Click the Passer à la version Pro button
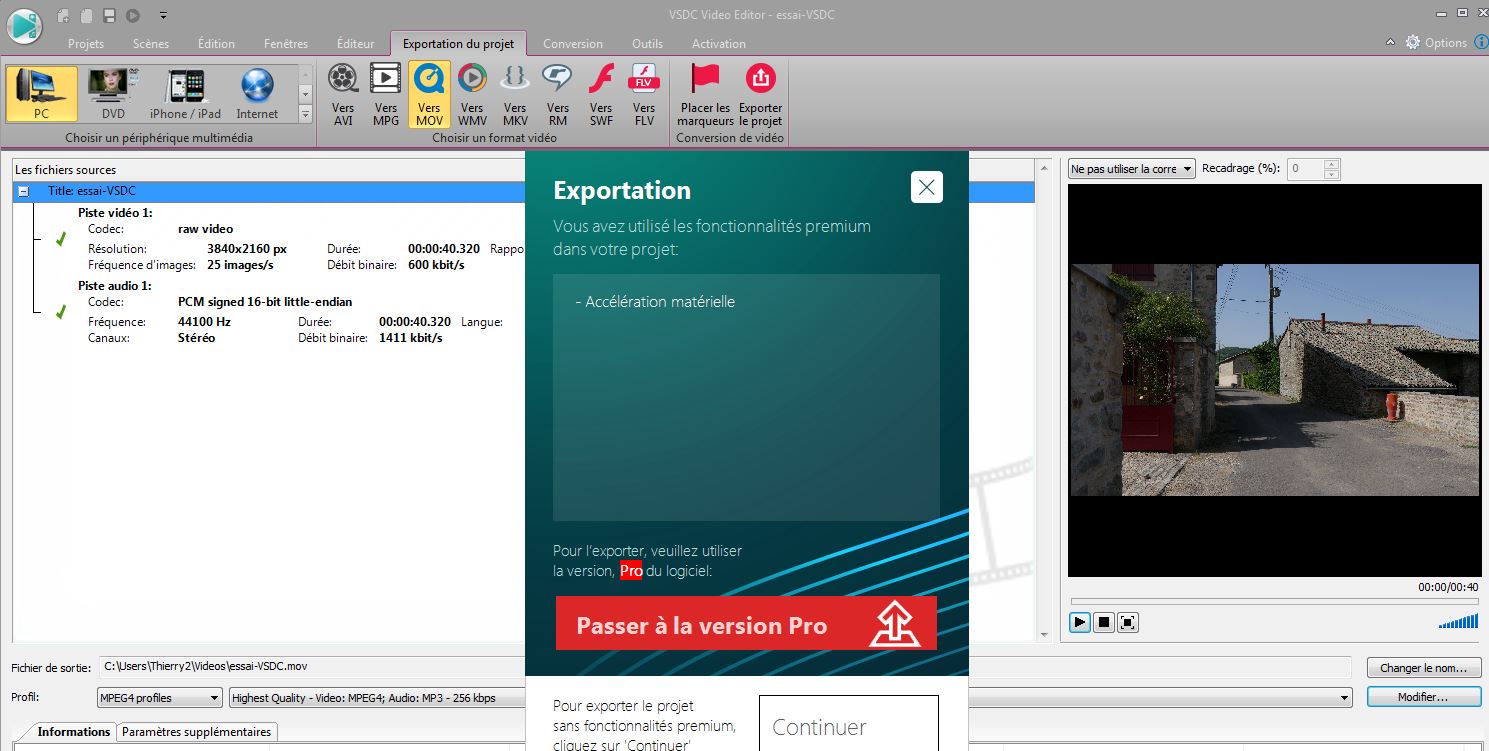Image resolution: width=1489 pixels, height=751 pixels. click(746, 624)
